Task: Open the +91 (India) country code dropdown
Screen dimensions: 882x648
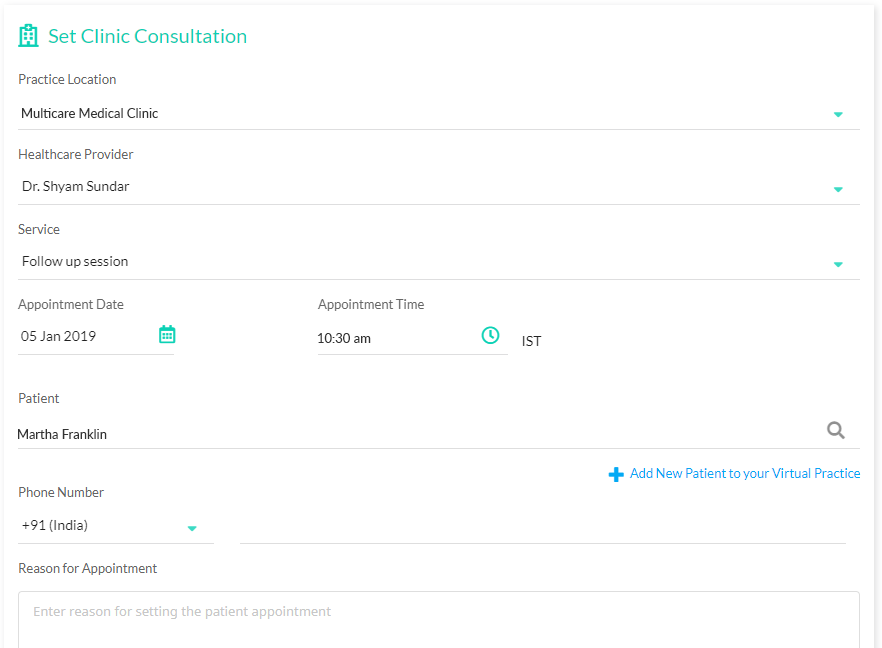Action: pos(115,526)
